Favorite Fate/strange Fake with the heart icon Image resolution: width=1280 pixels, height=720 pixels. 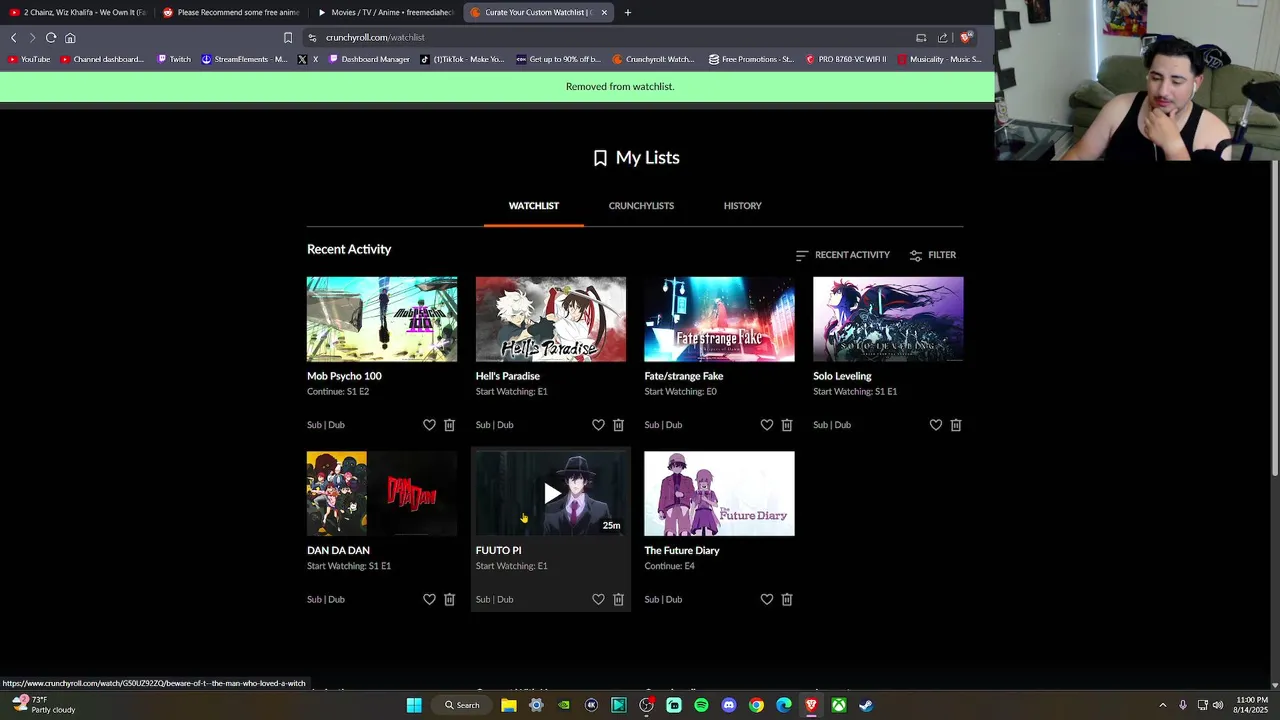pyautogui.click(x=767, y=425)
